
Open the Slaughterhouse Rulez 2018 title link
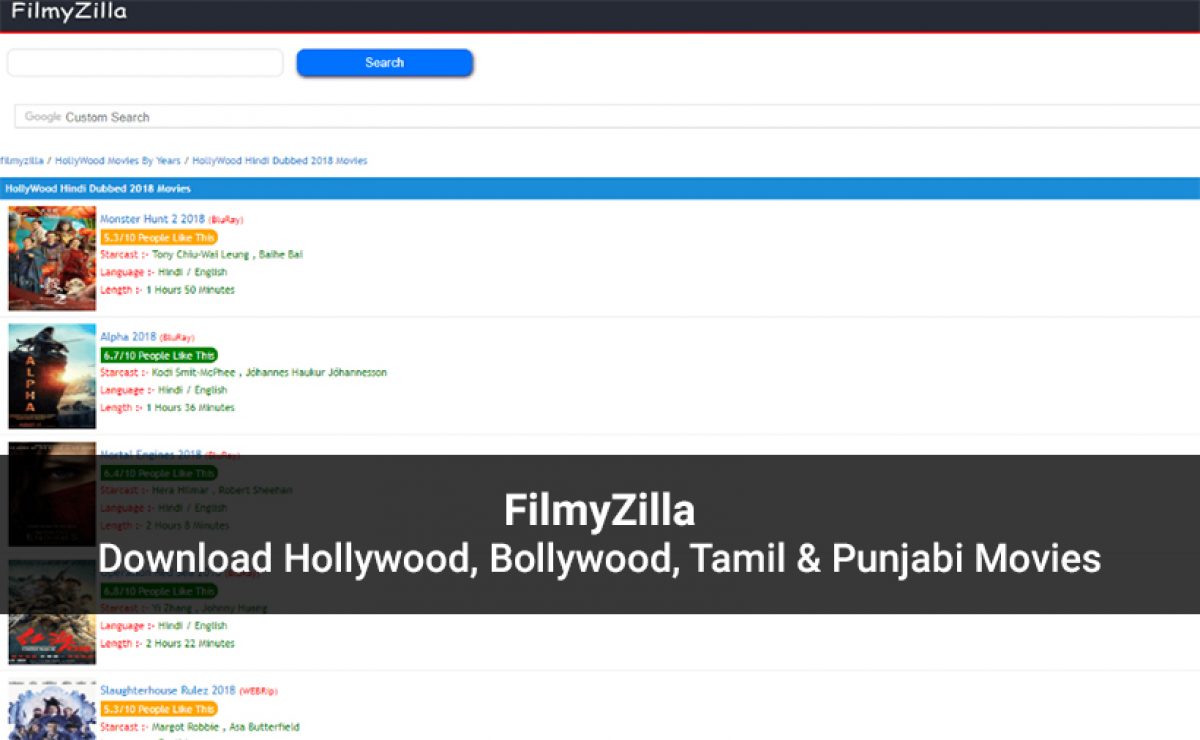pyautogui.click(x=167, y=690)
